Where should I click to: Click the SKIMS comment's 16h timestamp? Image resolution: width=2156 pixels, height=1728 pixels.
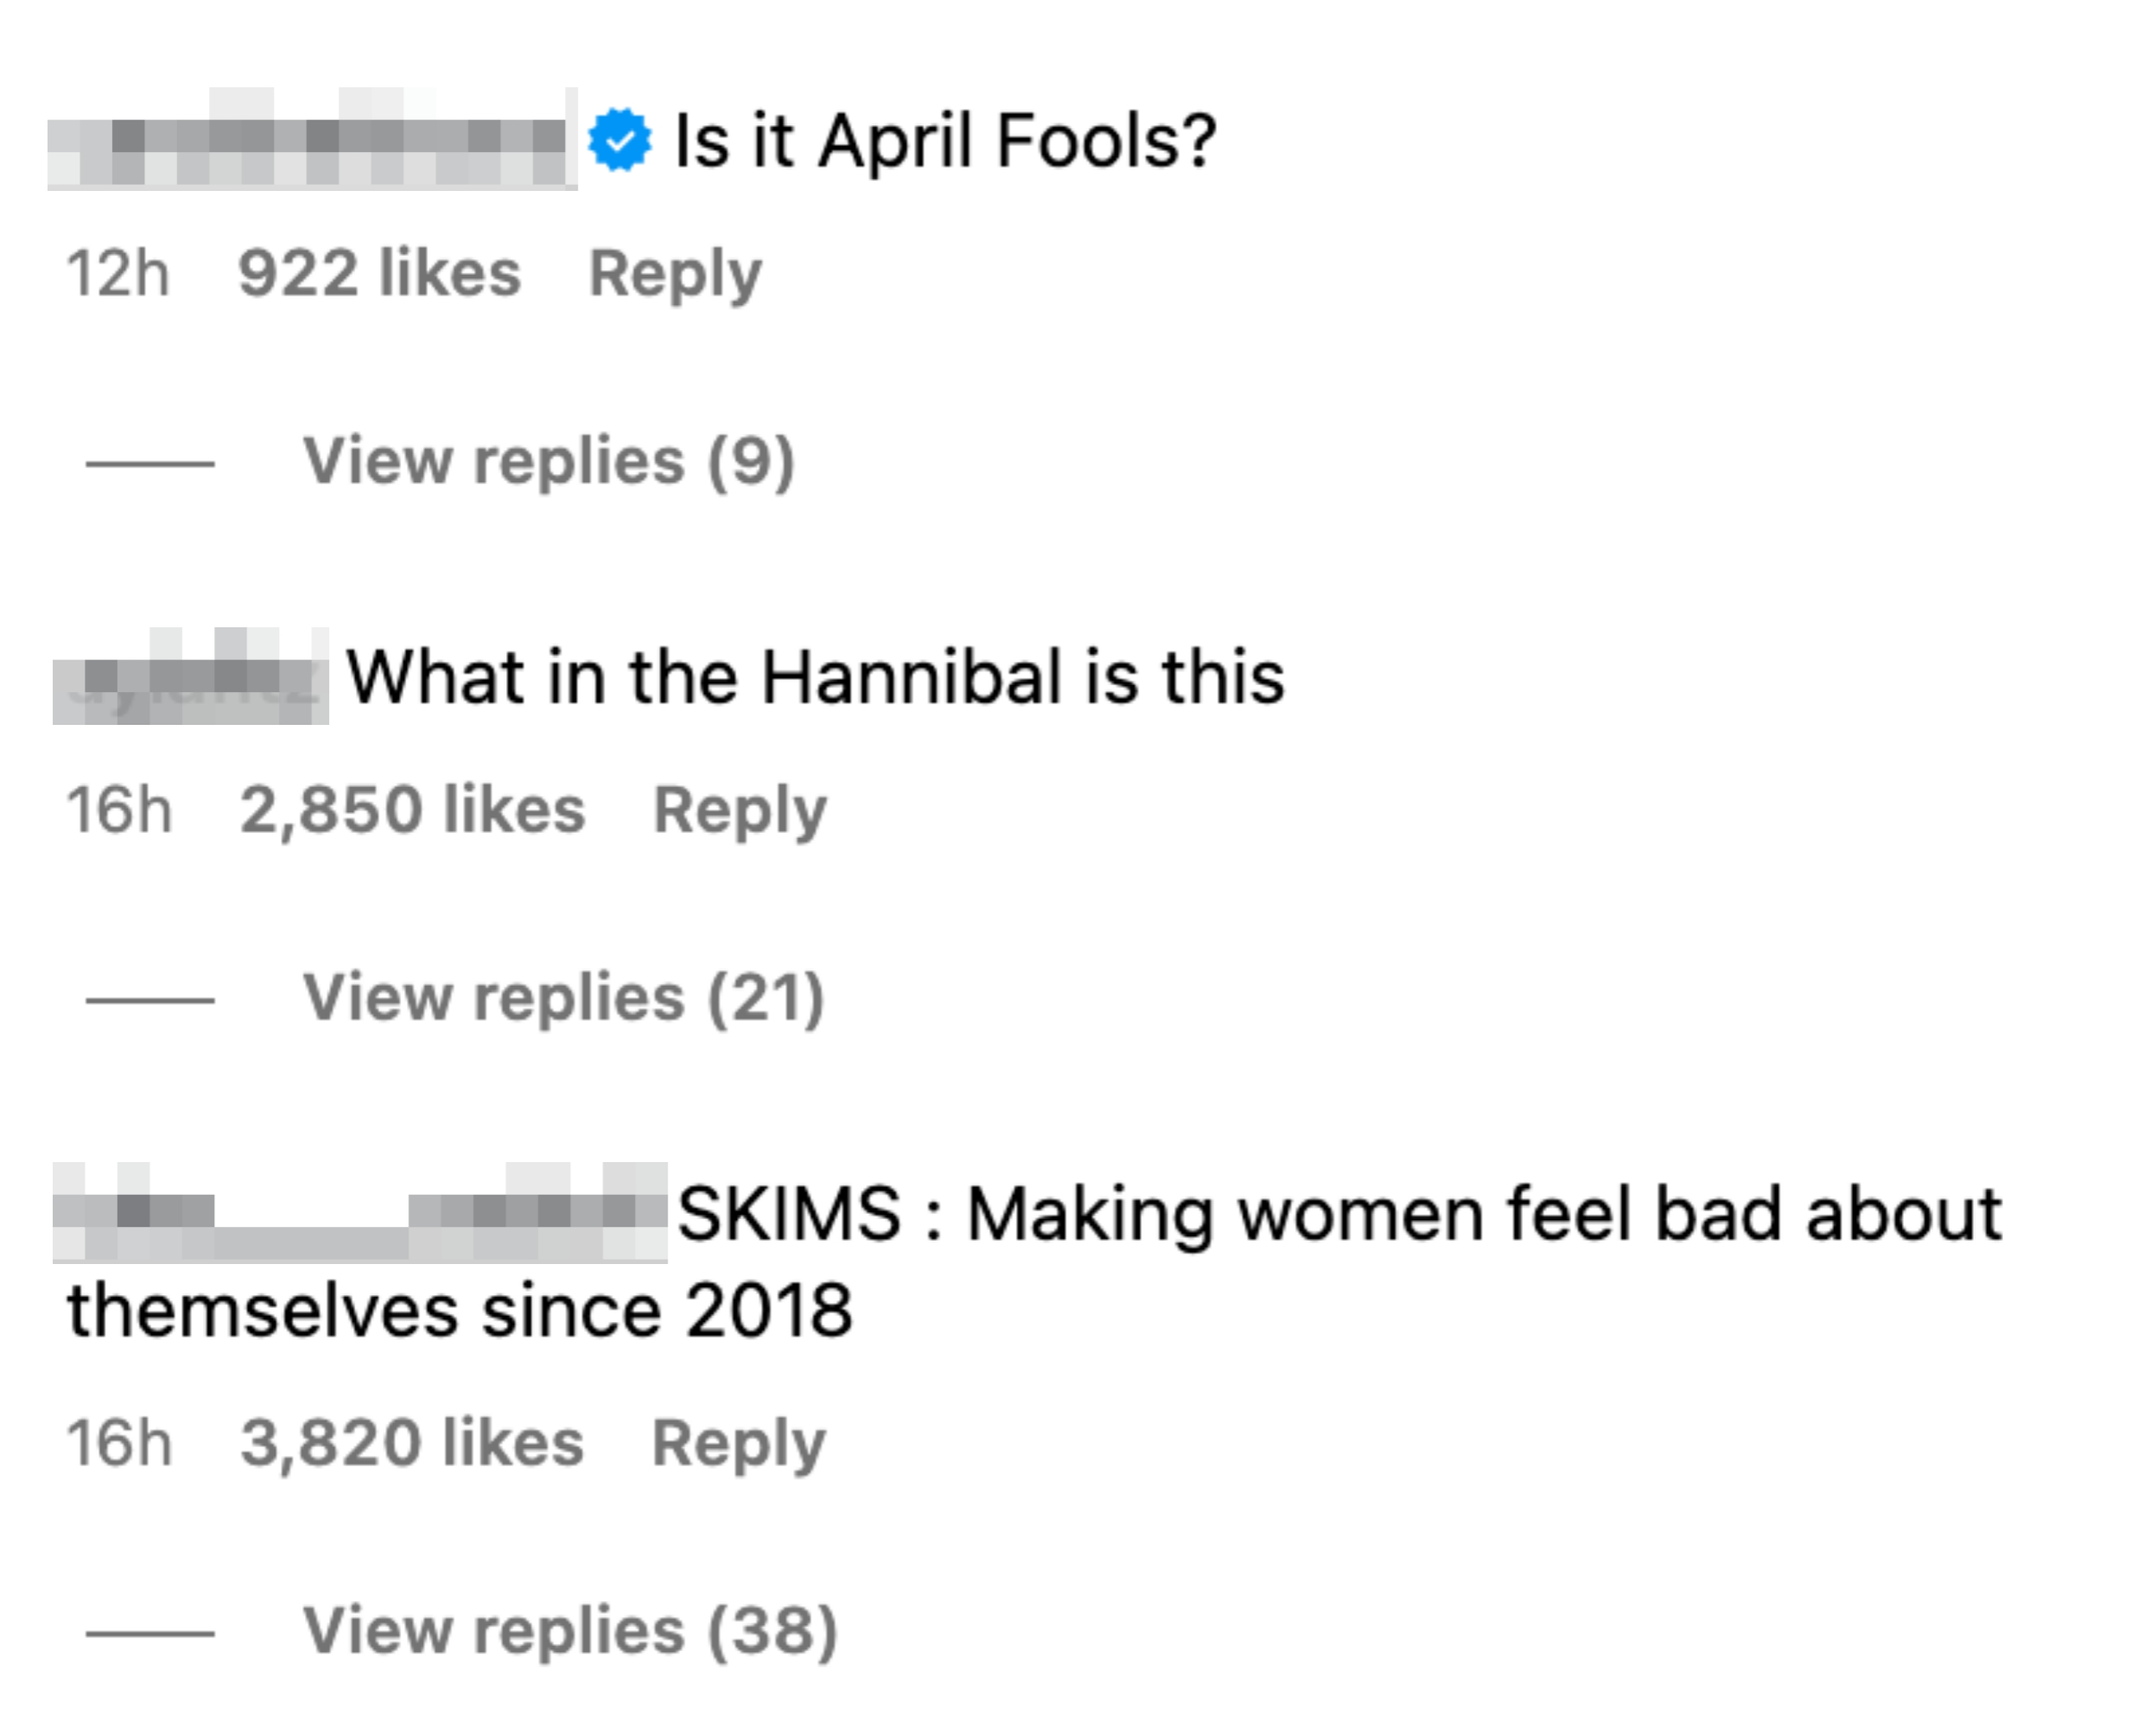[119, 1443]
